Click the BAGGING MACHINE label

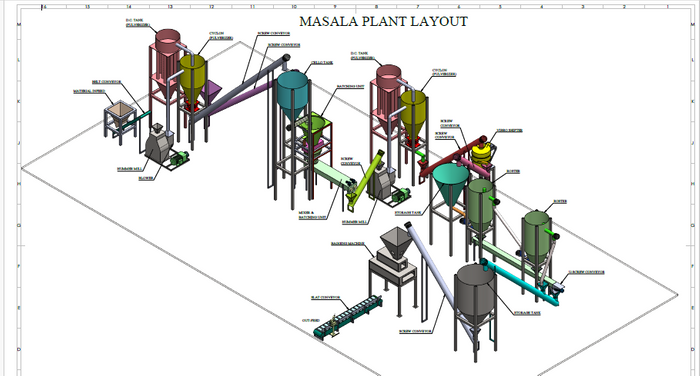(x=348, y=243)
